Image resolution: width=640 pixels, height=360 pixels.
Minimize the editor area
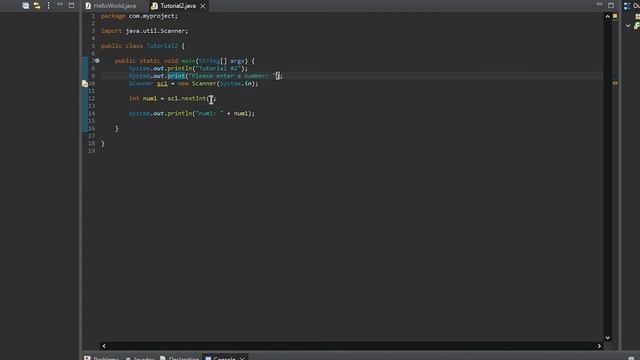click(x=599, y=4)
